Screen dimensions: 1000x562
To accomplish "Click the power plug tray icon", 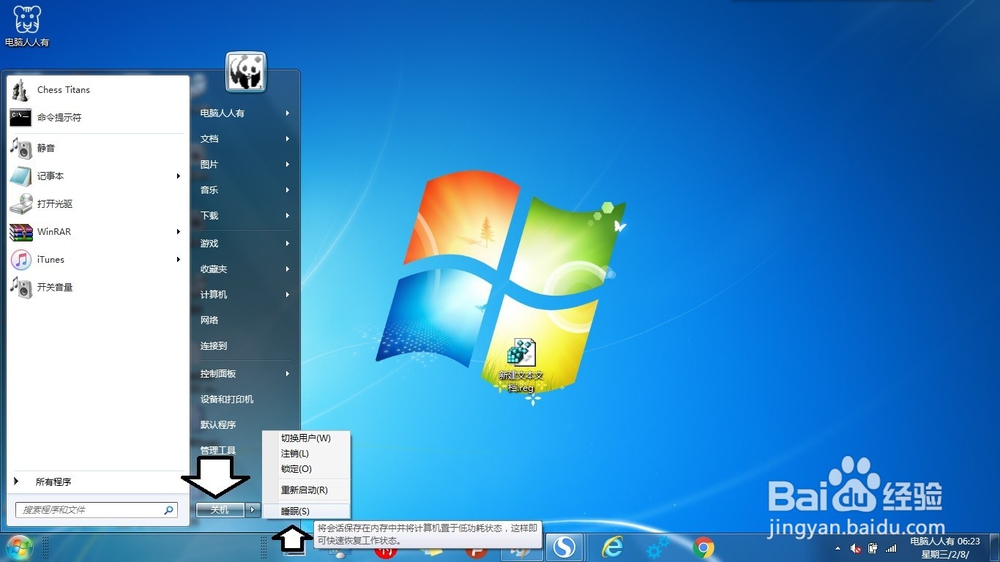I will (x=872, y=549).
